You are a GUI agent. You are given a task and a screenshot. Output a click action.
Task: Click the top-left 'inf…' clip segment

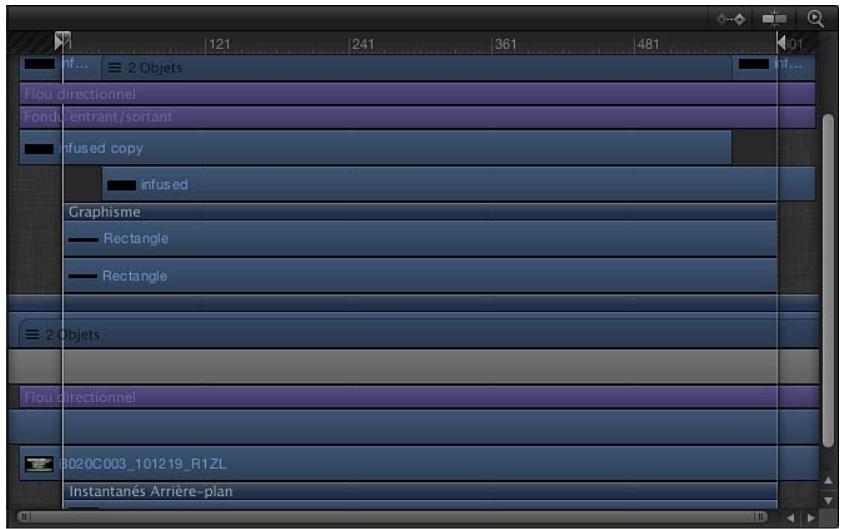[x=60, y=67]
